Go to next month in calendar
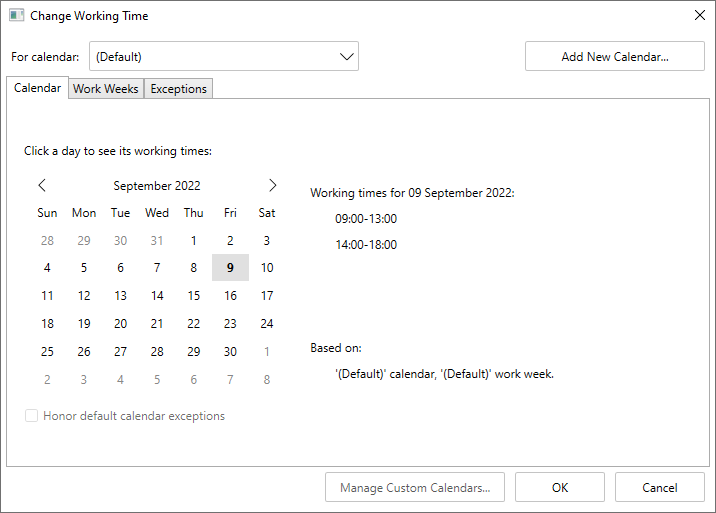This screenshot has width=716, height=513. click(272, 185)
